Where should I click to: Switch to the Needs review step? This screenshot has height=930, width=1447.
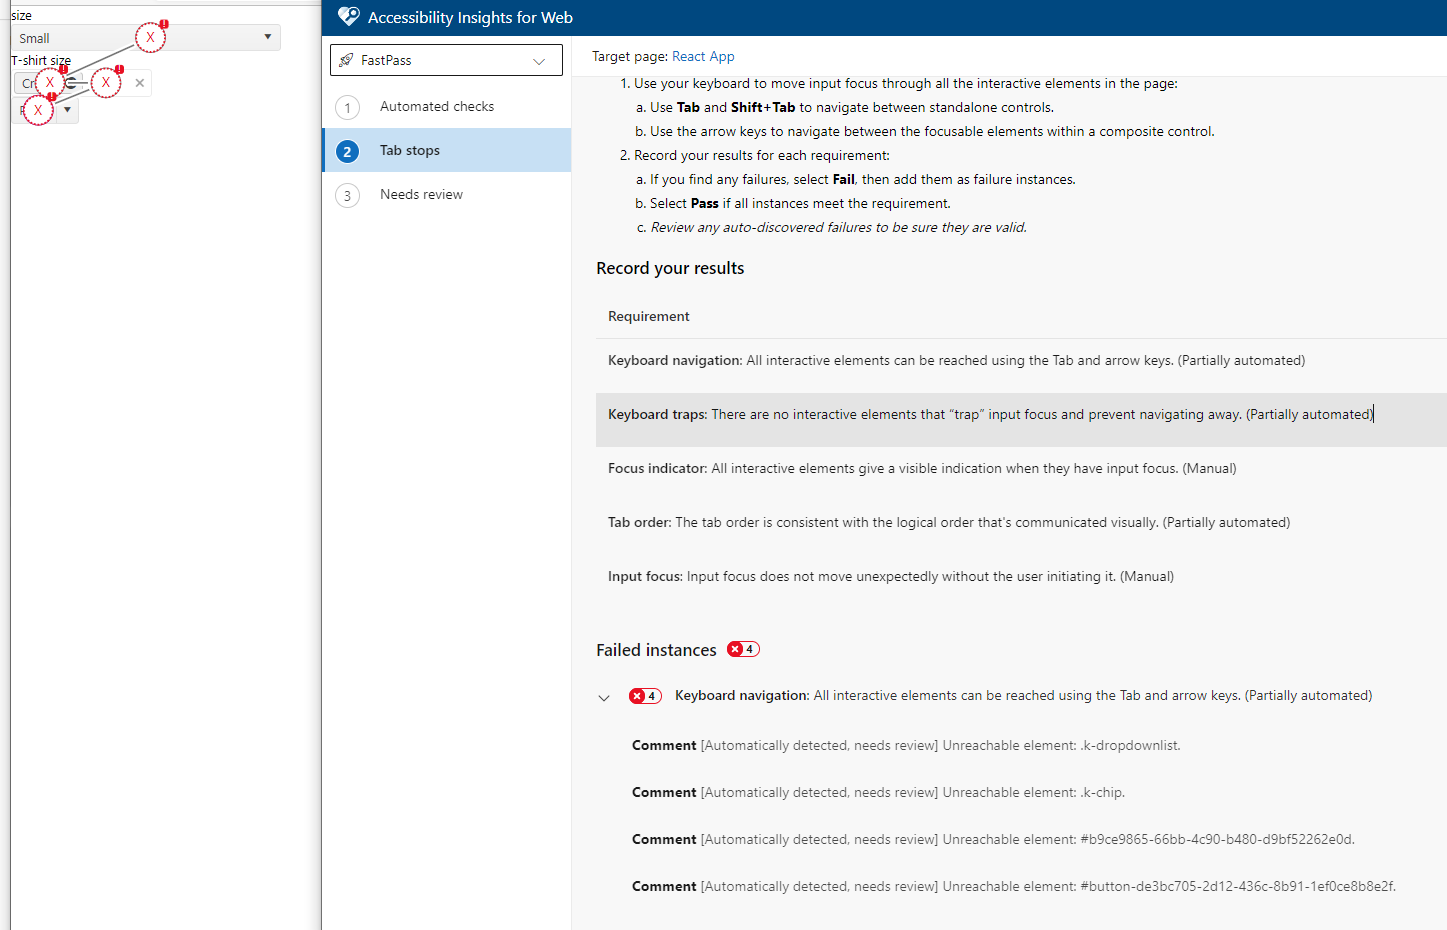[x=421, y=195]
